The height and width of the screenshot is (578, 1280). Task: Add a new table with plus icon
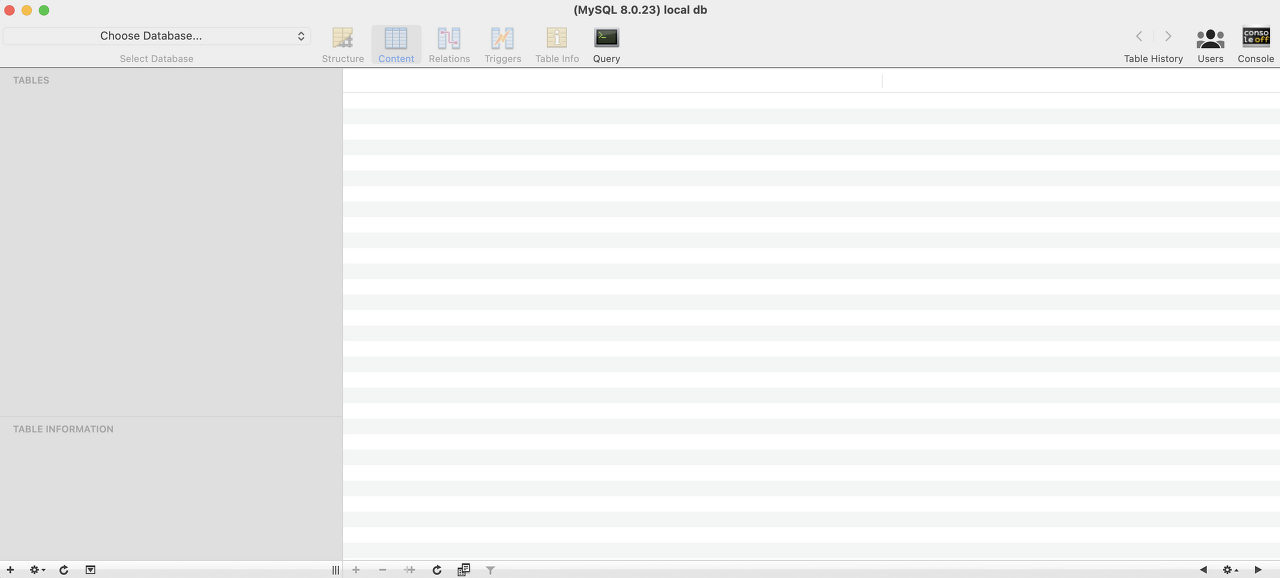(10, 570)
